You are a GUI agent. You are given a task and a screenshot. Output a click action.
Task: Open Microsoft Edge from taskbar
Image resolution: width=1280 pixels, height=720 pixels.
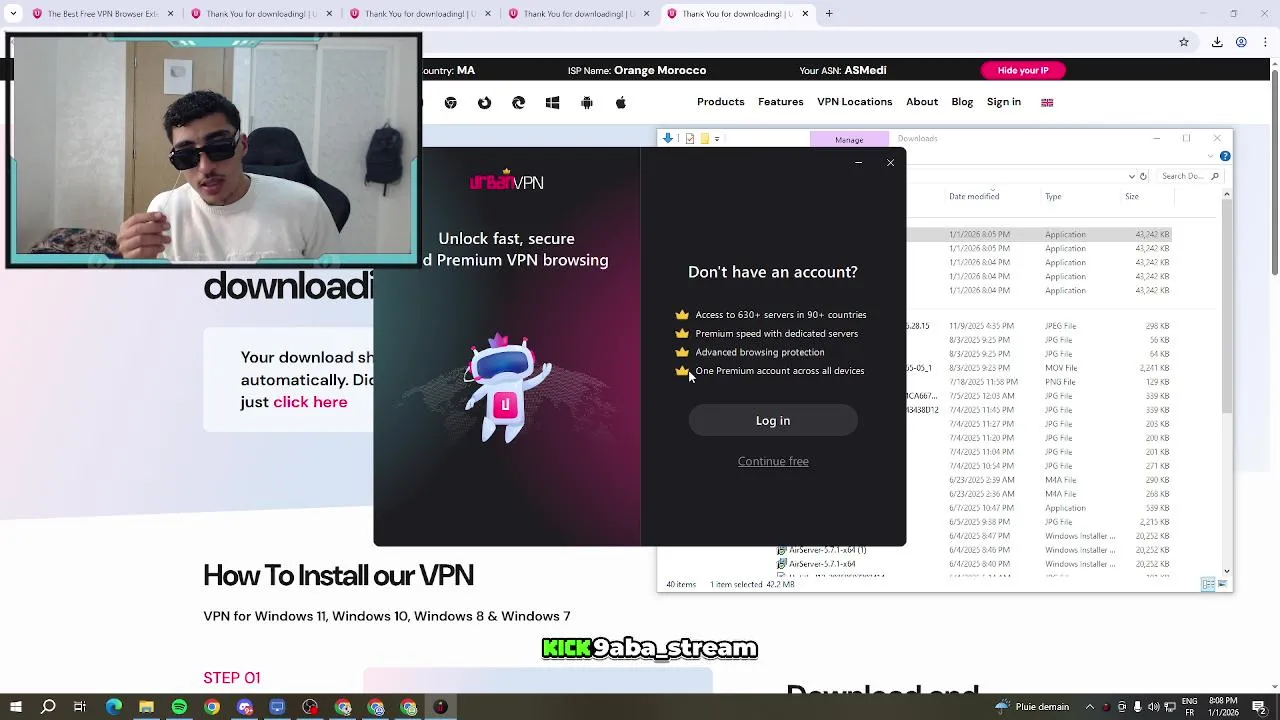pos(113,707)
